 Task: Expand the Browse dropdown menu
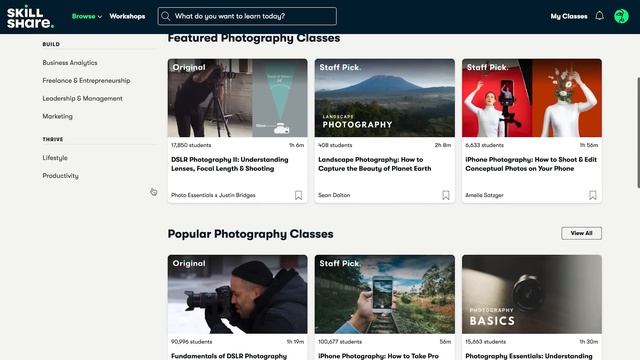point(87,16)
